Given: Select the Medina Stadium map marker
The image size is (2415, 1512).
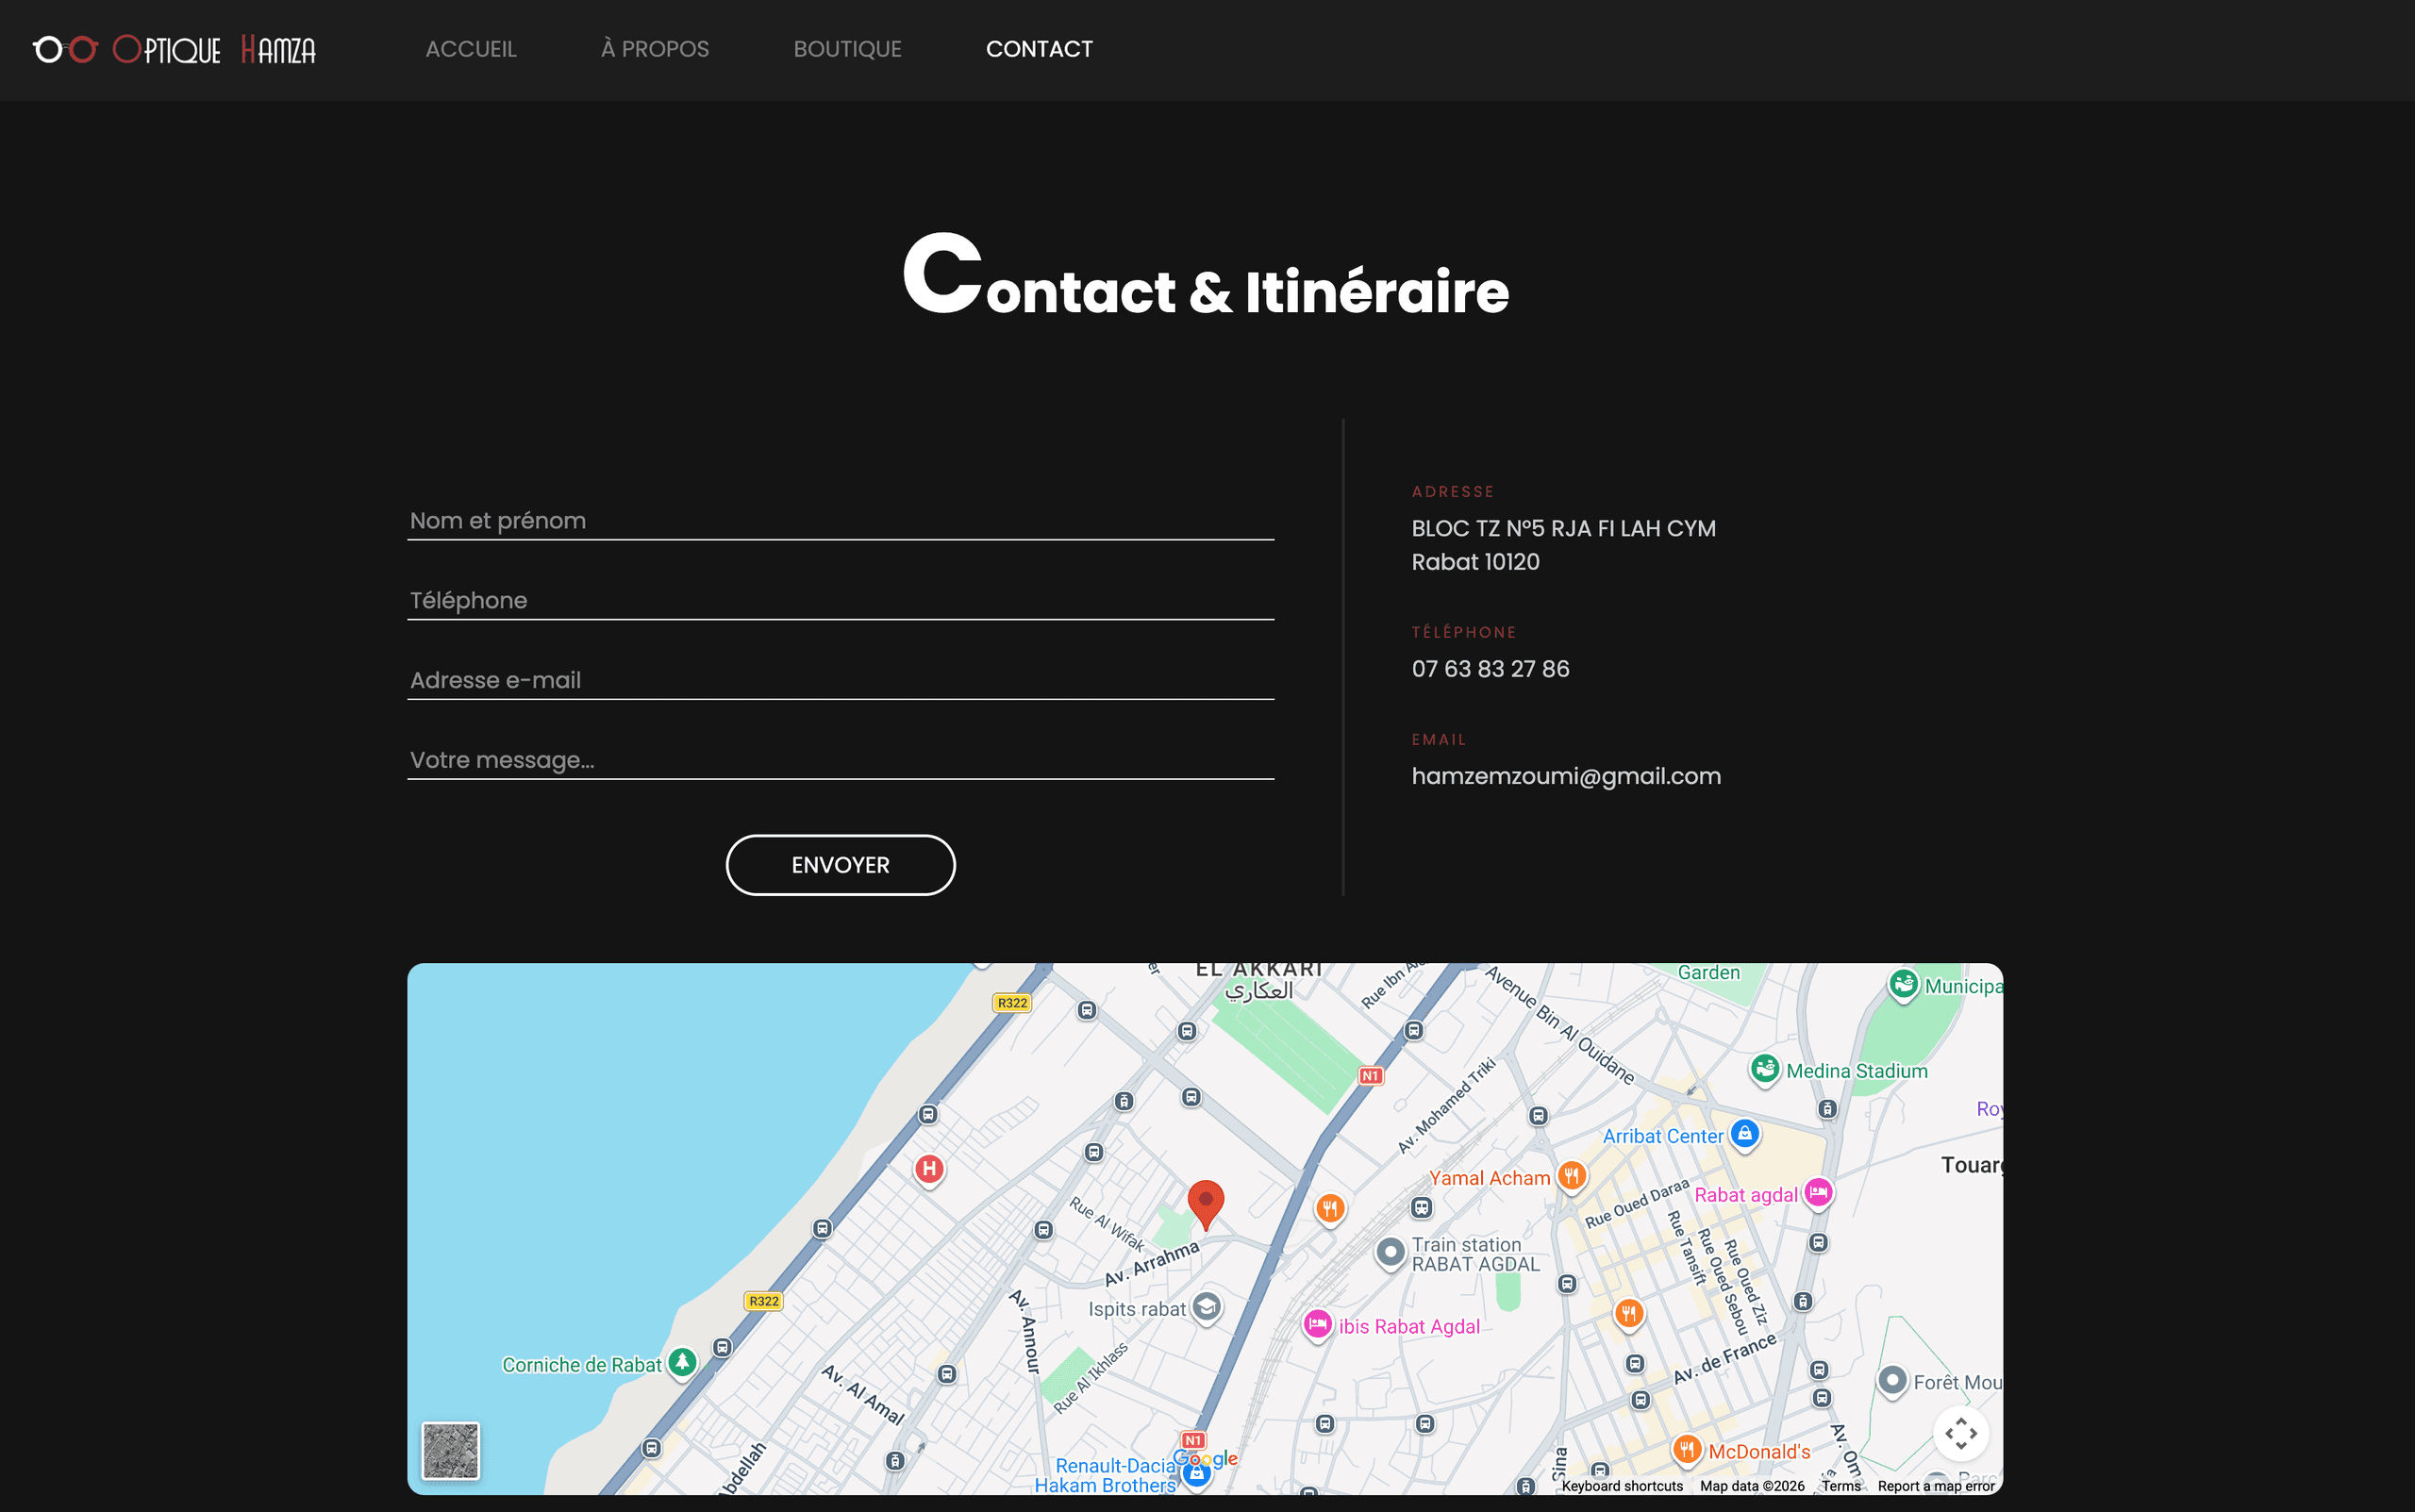Looking at the screenshot, I should click(x=1765, y=1069).
